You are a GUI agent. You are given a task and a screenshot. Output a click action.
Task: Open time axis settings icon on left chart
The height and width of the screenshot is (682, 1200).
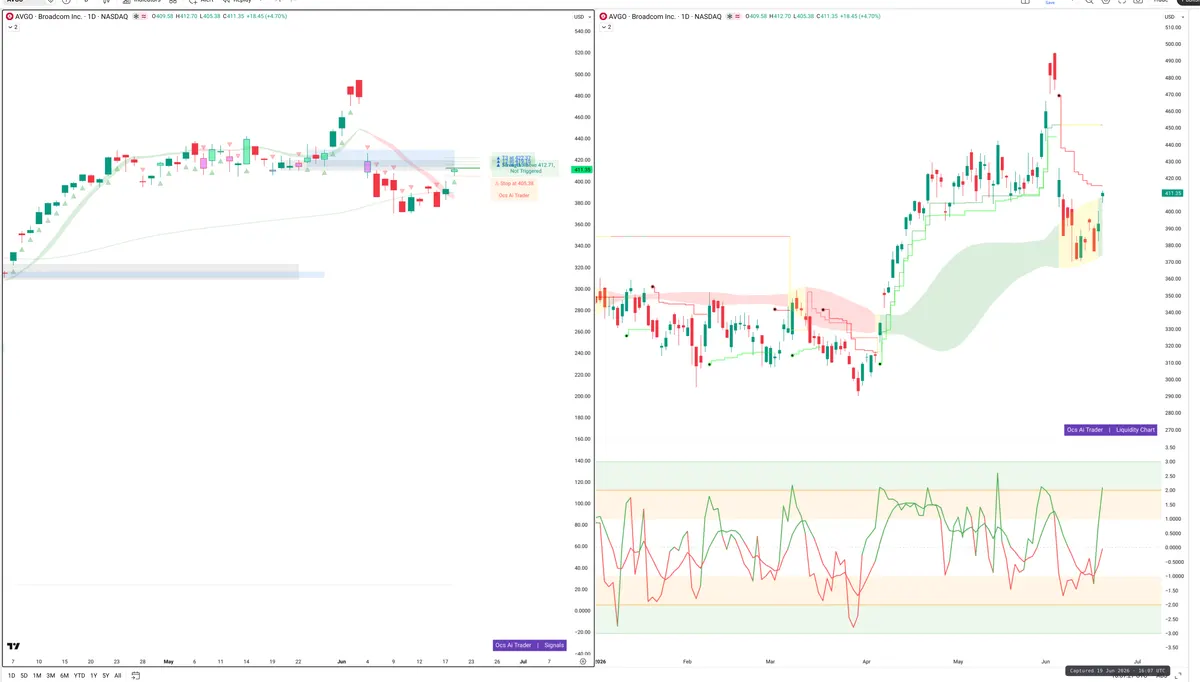[583, 661]
